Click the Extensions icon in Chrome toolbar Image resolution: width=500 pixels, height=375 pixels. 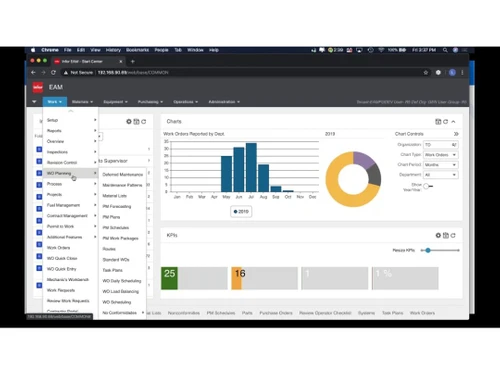438,72
